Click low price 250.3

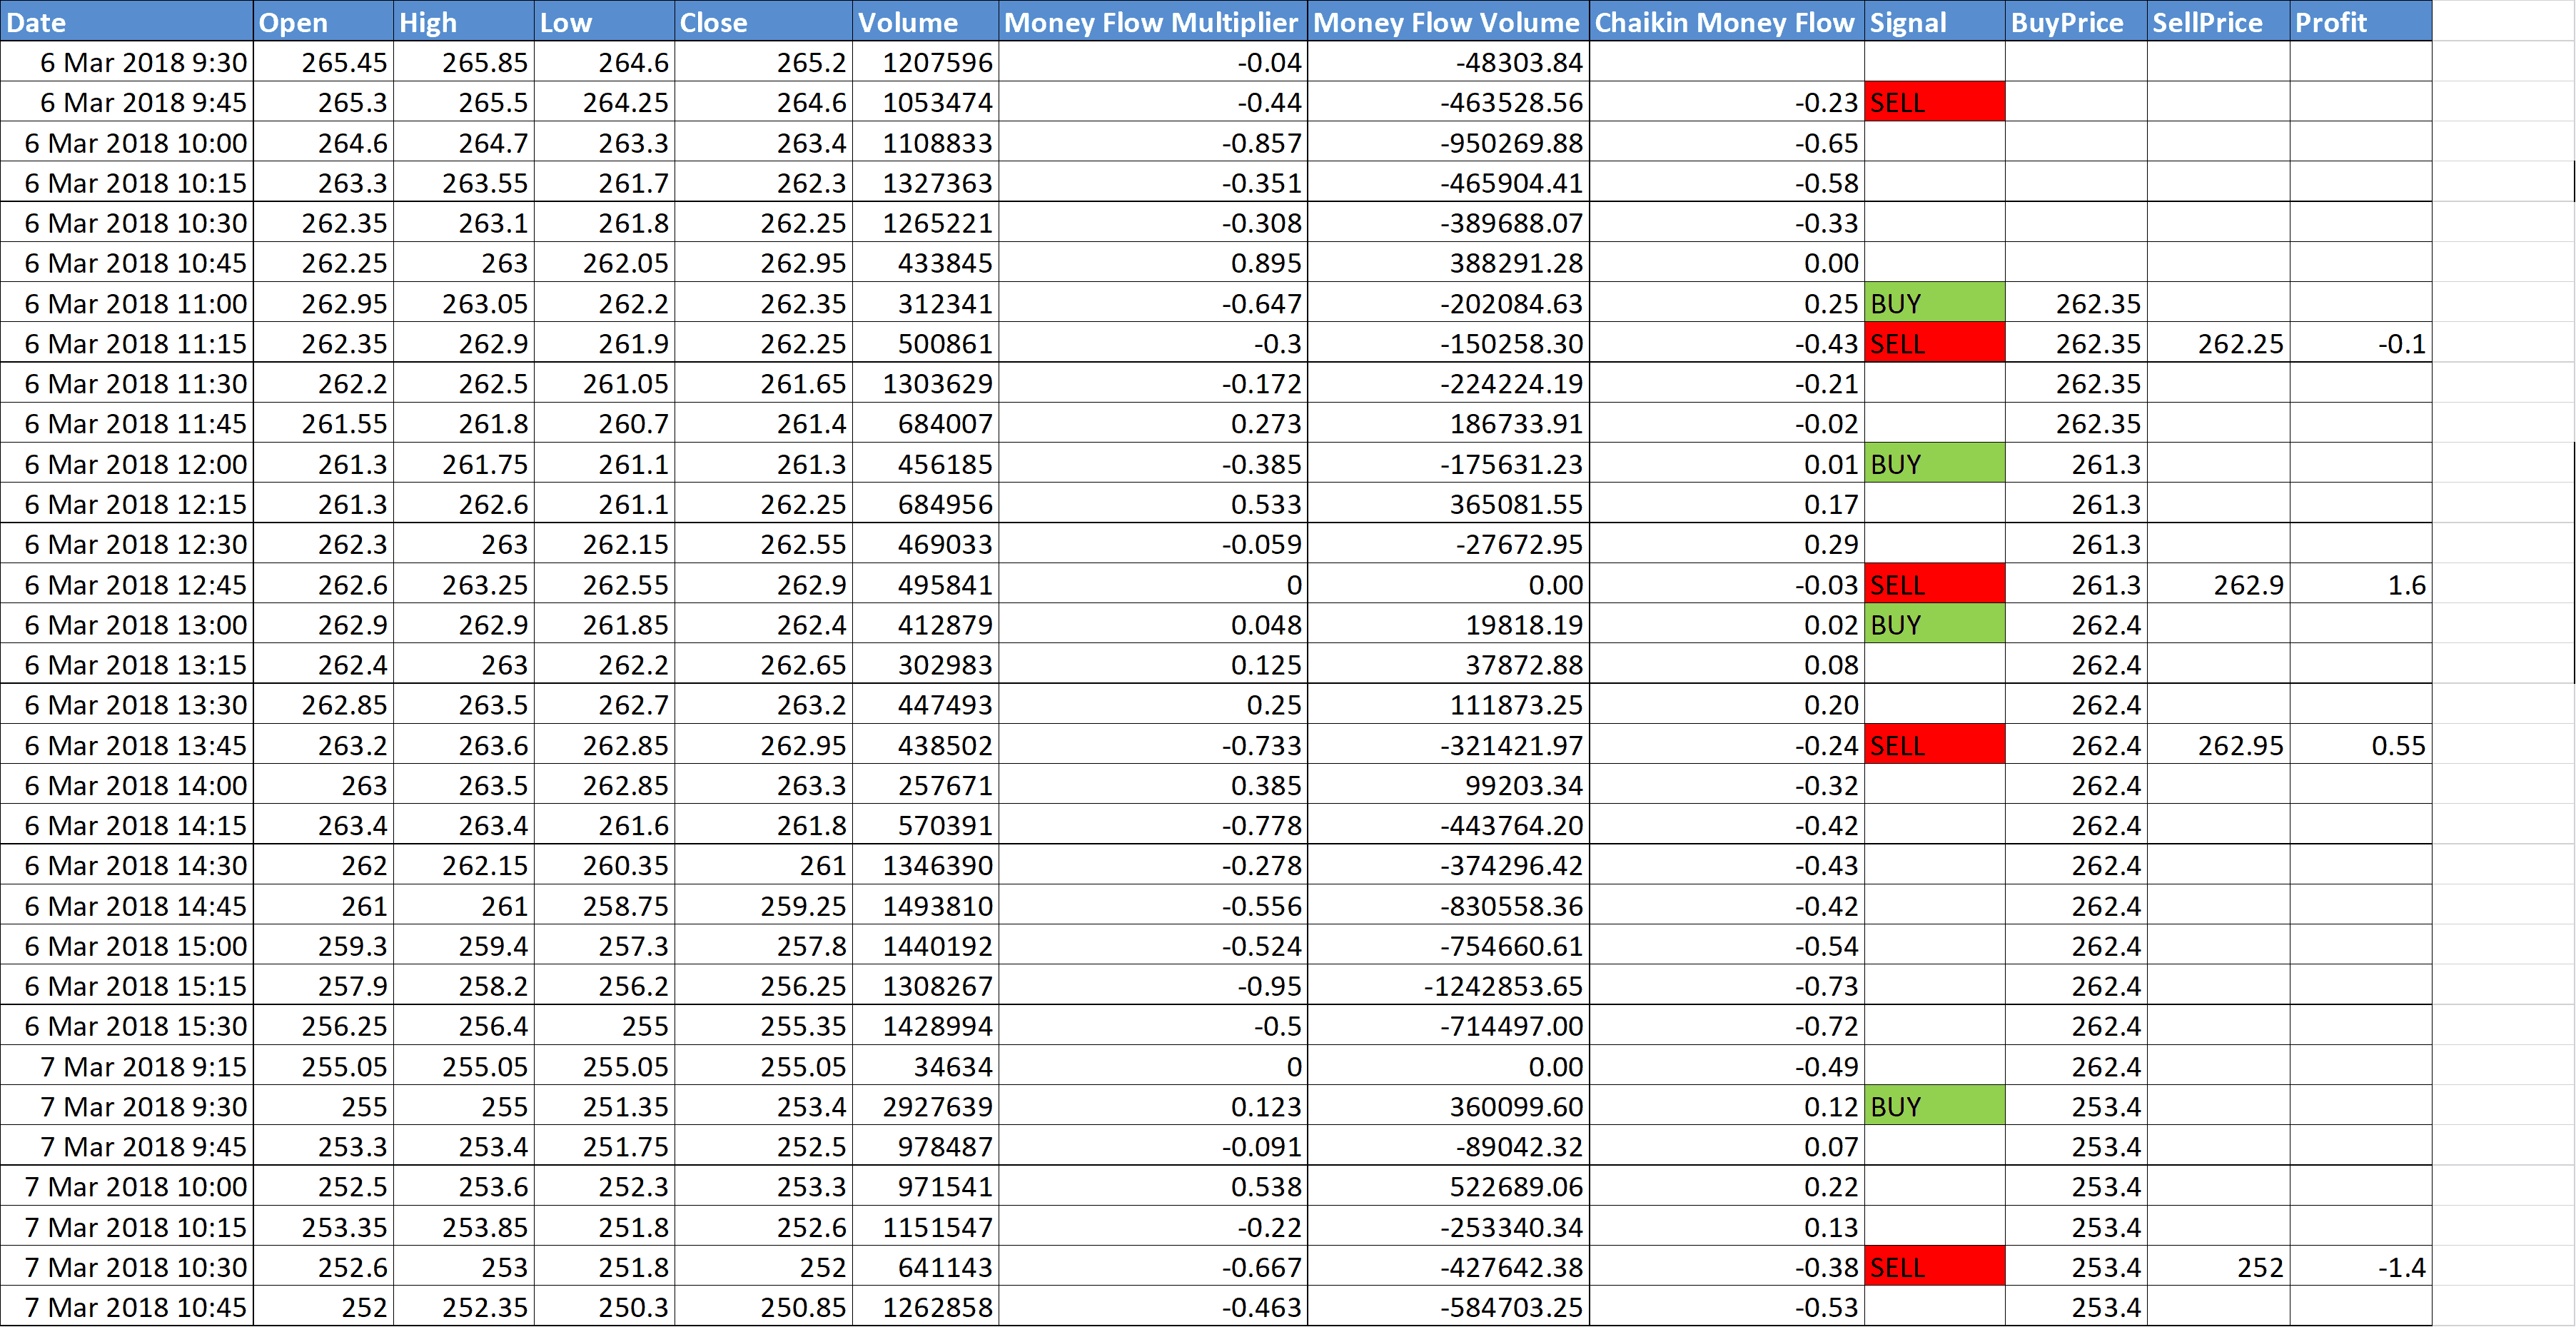604,1307
